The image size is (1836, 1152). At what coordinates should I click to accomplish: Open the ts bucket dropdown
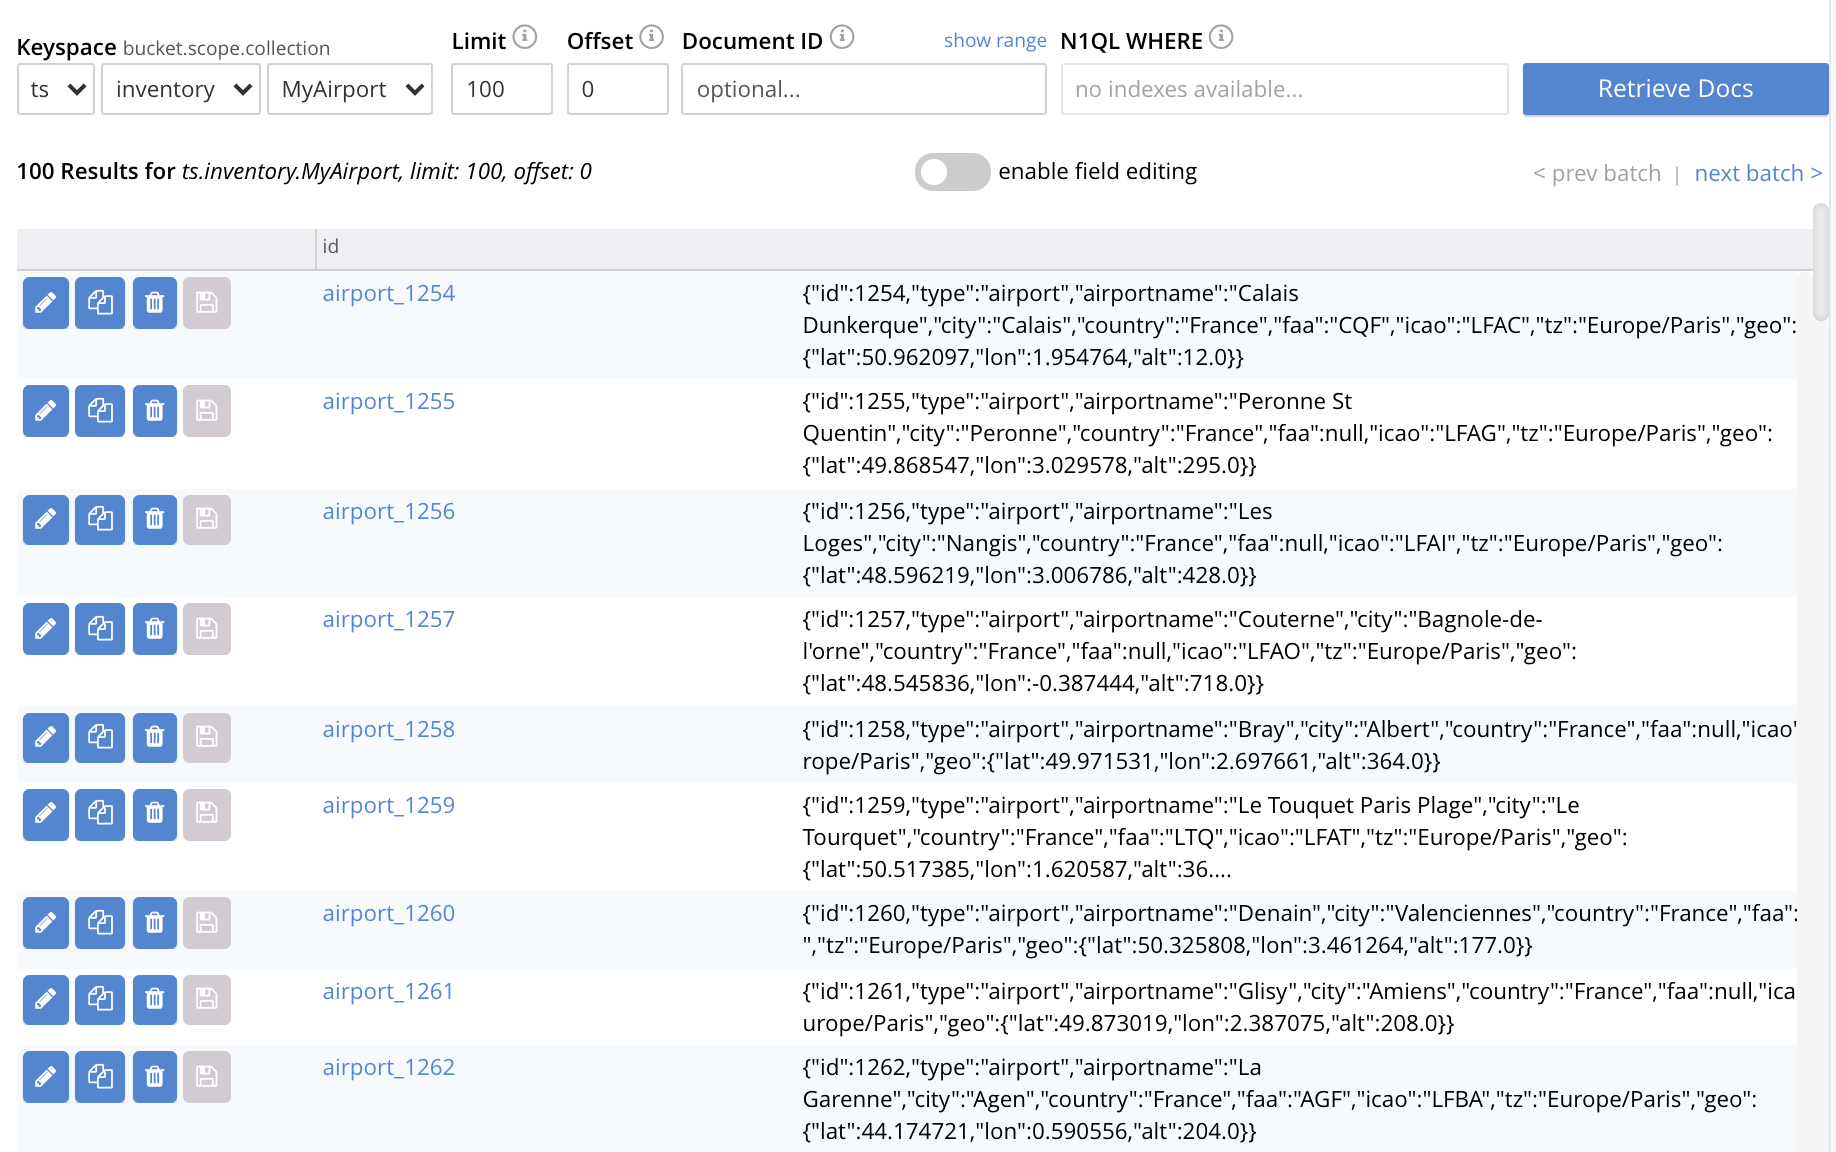pos(56,90)
